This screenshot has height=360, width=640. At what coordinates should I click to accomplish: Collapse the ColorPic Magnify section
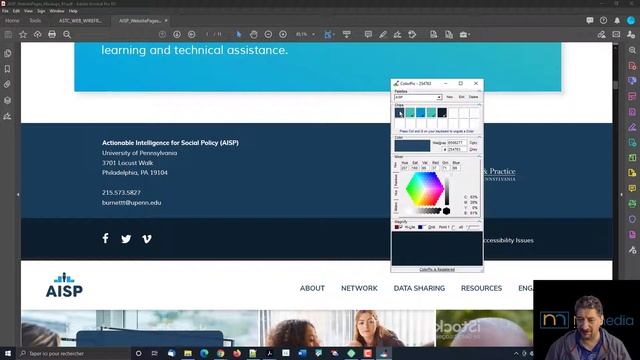point(479,222)
